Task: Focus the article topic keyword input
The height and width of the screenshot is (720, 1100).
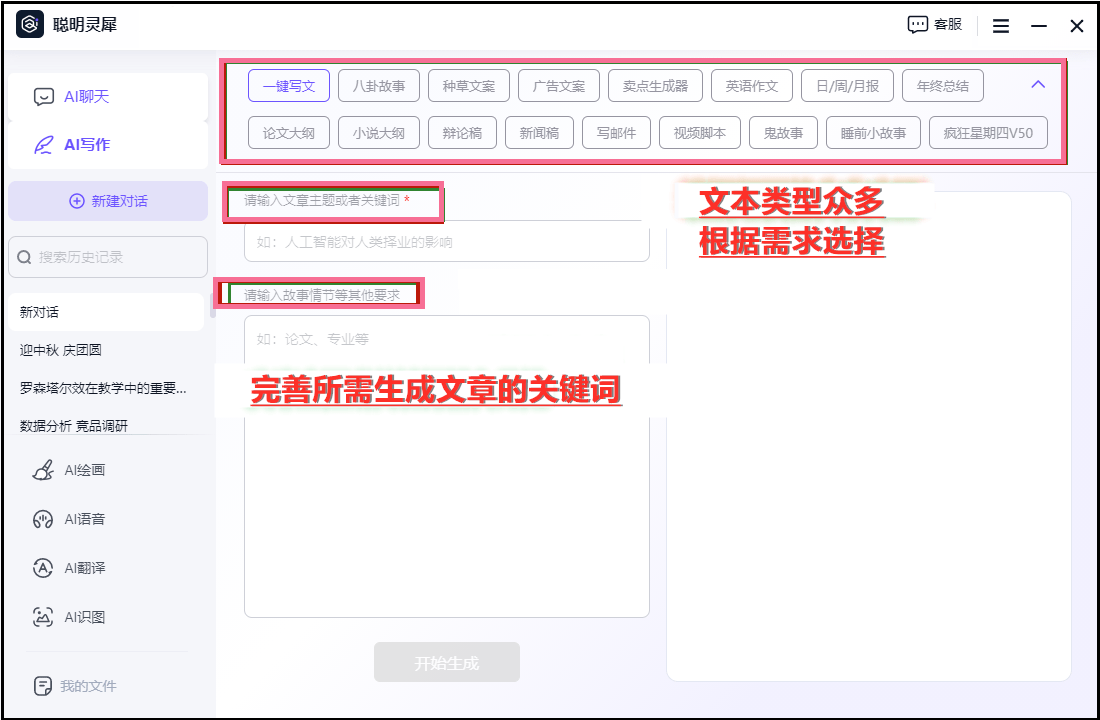Action: [446, 242]
